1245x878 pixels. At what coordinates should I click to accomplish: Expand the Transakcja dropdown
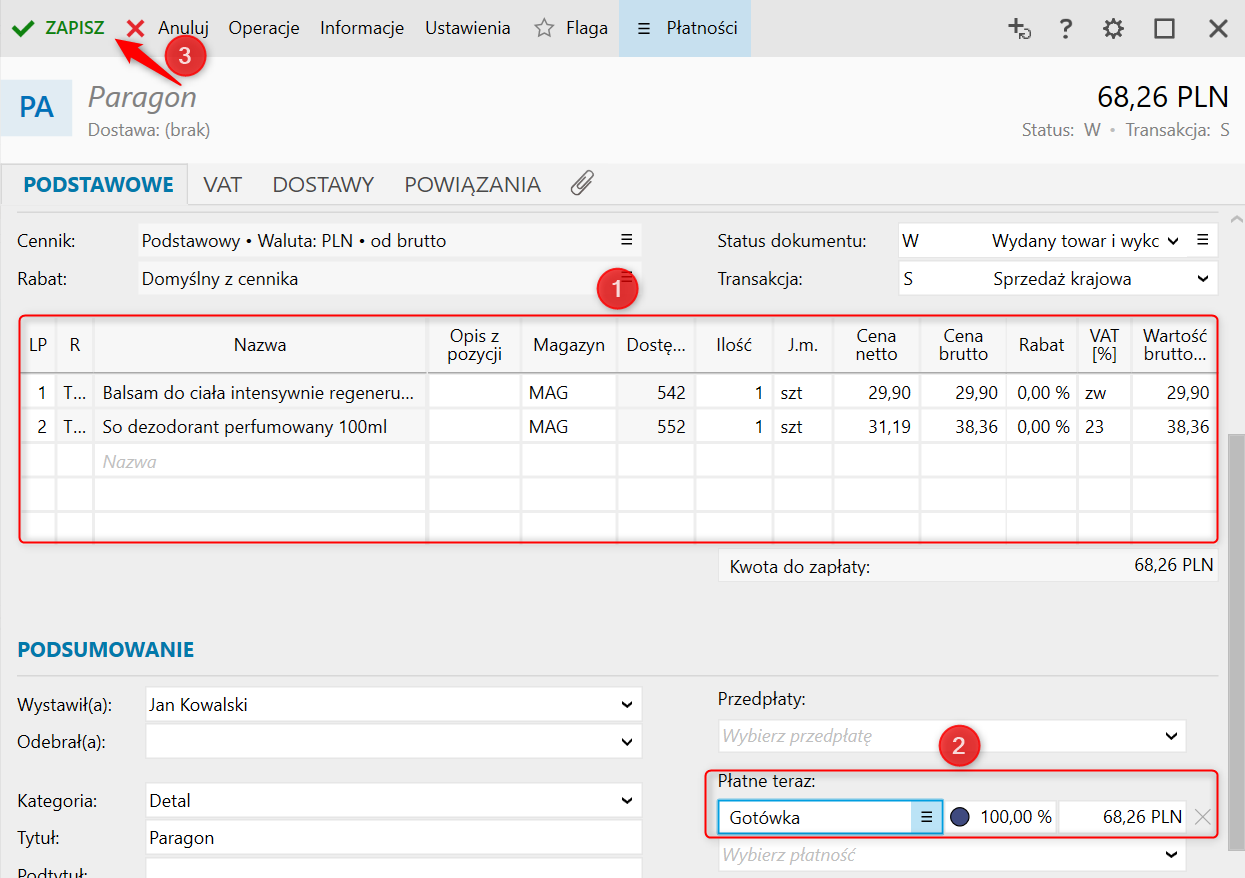pyautogui.click(x=1202, y=279)
